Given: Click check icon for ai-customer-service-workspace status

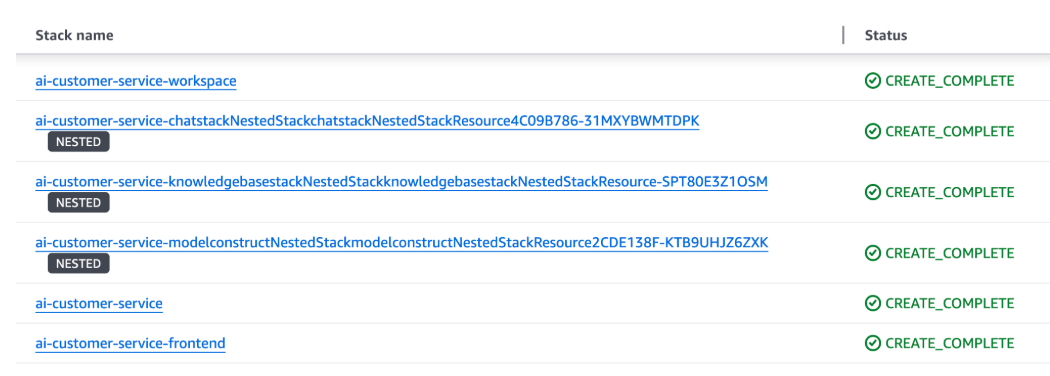Looking at the screenshot, I should pyautogui.click(x=873, y=81).
